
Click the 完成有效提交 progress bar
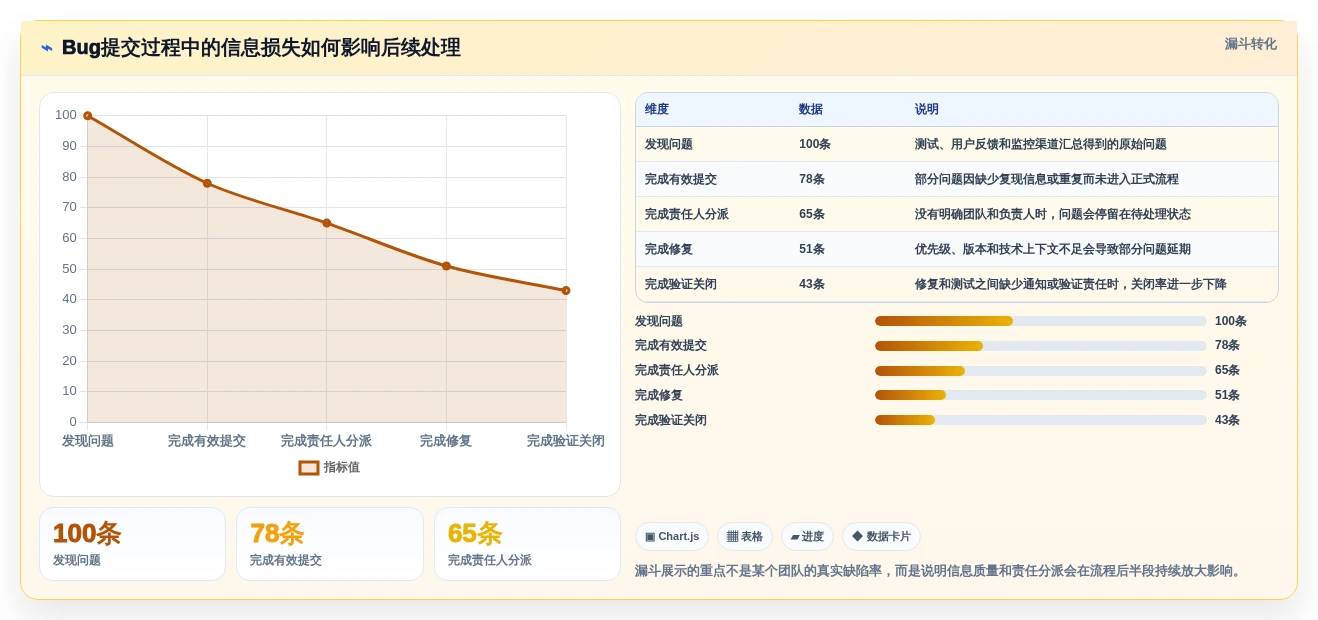(x=1041, y=346)
